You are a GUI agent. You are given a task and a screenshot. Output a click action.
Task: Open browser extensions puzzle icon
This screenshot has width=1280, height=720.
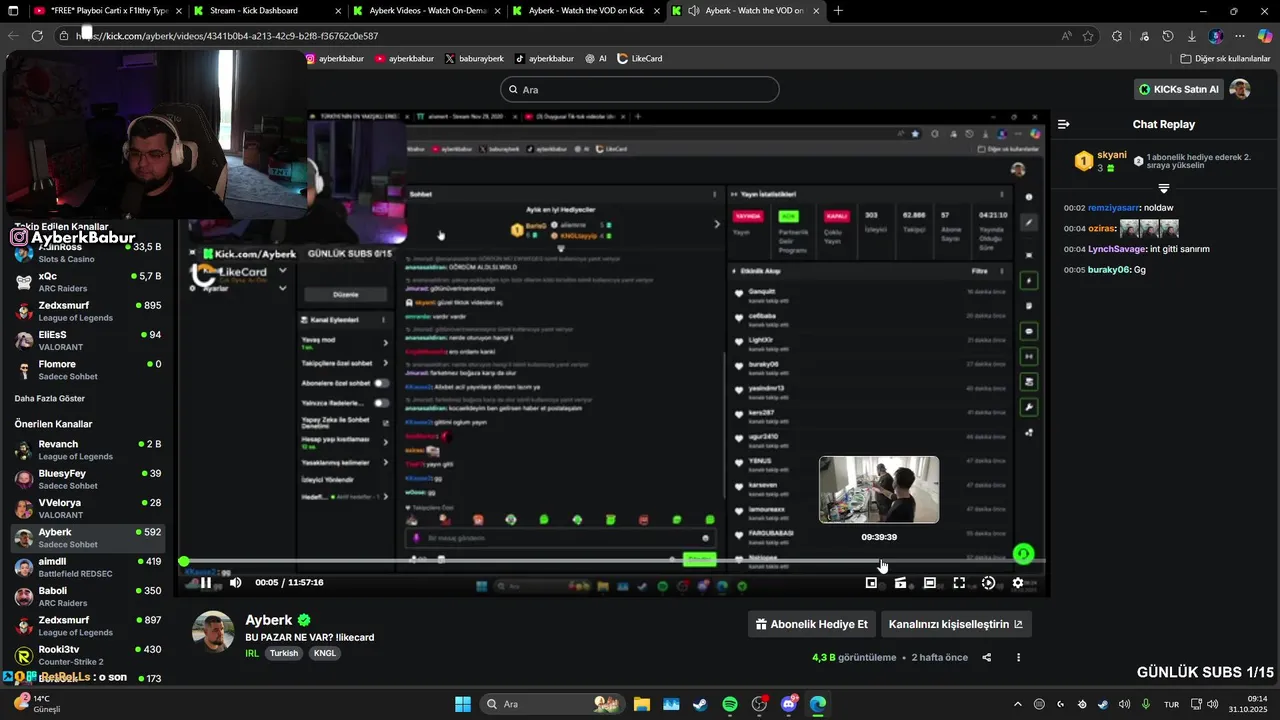[1117, 36]
